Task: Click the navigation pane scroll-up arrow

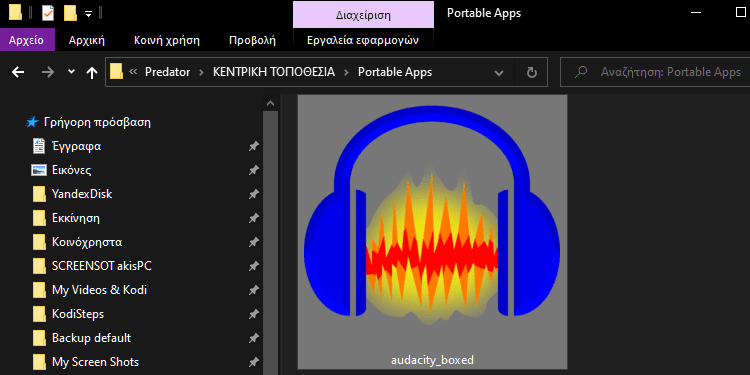Action: (x=270, y=103)
